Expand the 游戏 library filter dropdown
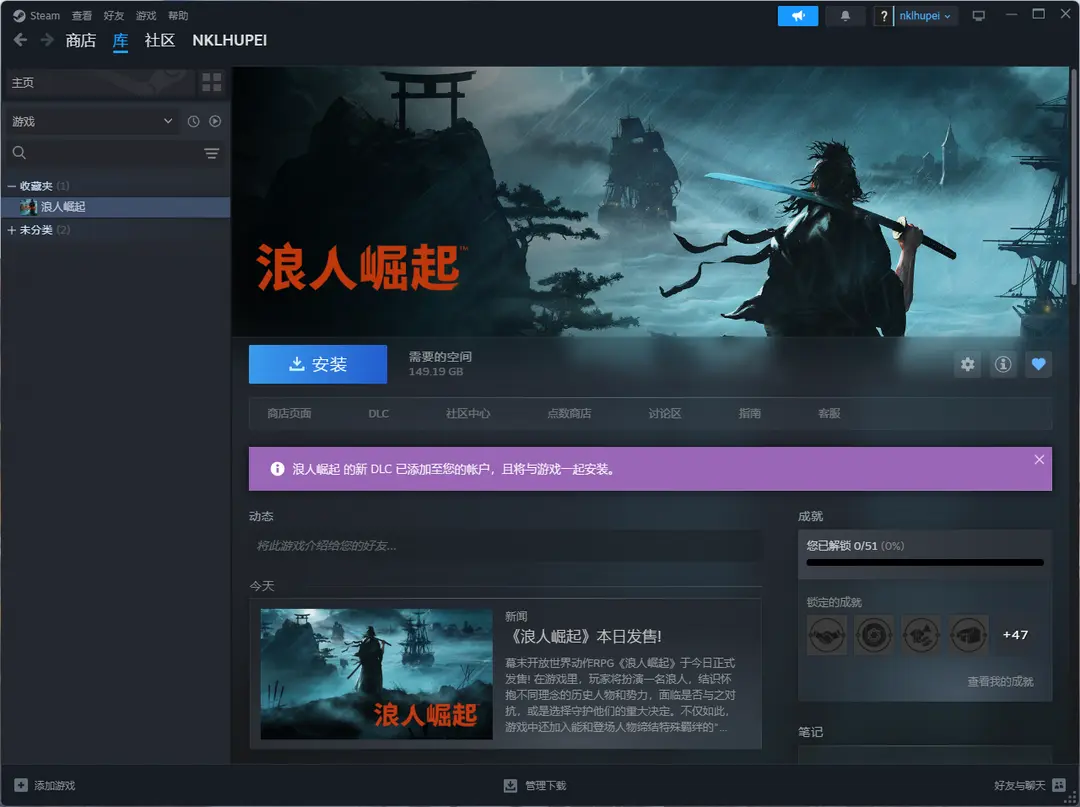This screenshot has height=807, width=1080. click(91, 121)
